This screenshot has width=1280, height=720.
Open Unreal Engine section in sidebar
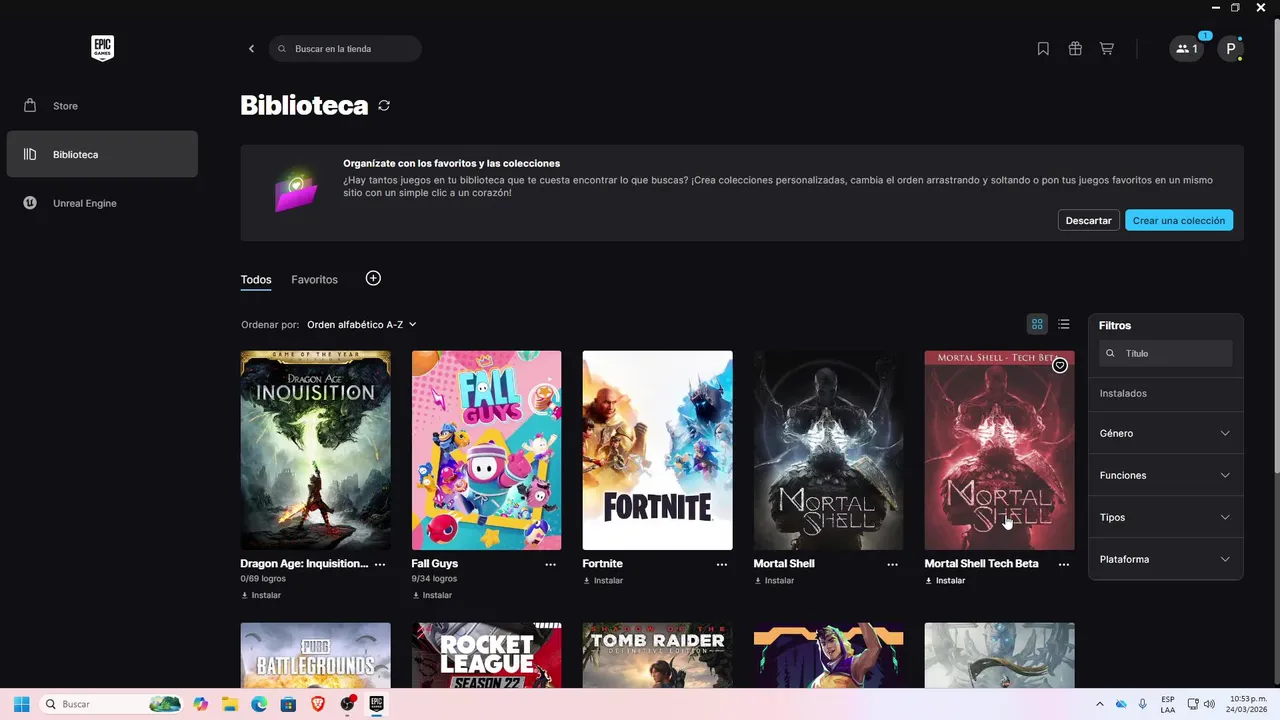tap(102, 203)
